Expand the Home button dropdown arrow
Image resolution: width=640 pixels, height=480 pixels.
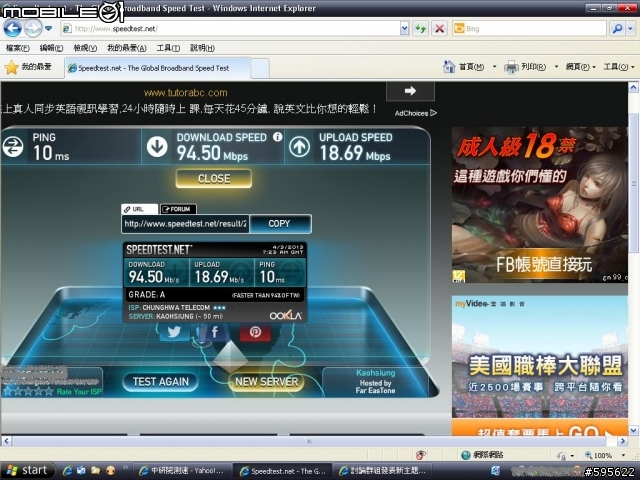[x=494, y=67]
